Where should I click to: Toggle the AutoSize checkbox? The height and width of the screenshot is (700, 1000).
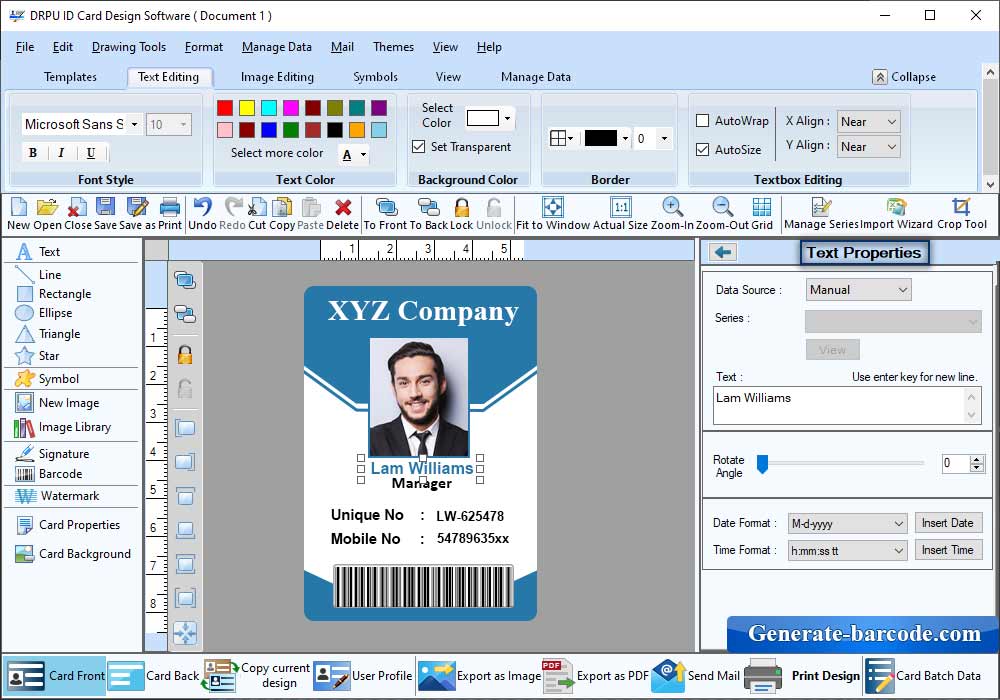702,149
